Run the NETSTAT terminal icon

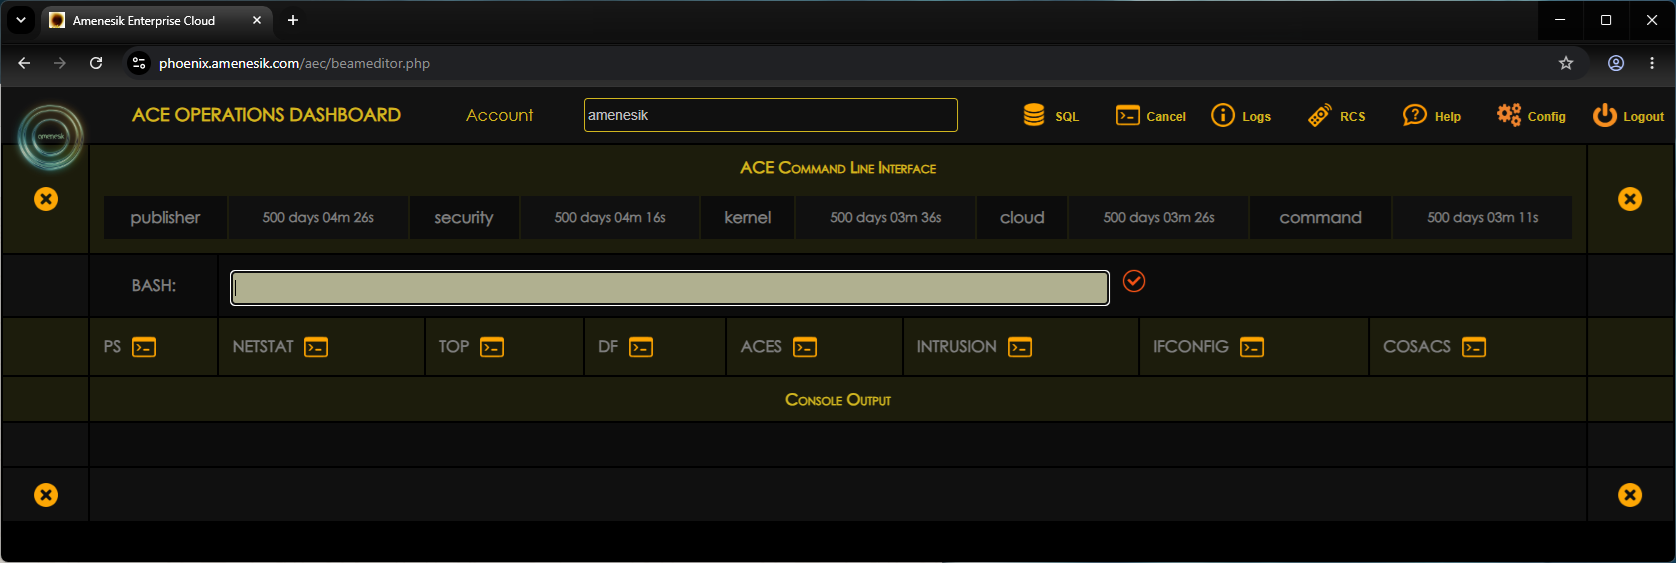pos(316,347)
